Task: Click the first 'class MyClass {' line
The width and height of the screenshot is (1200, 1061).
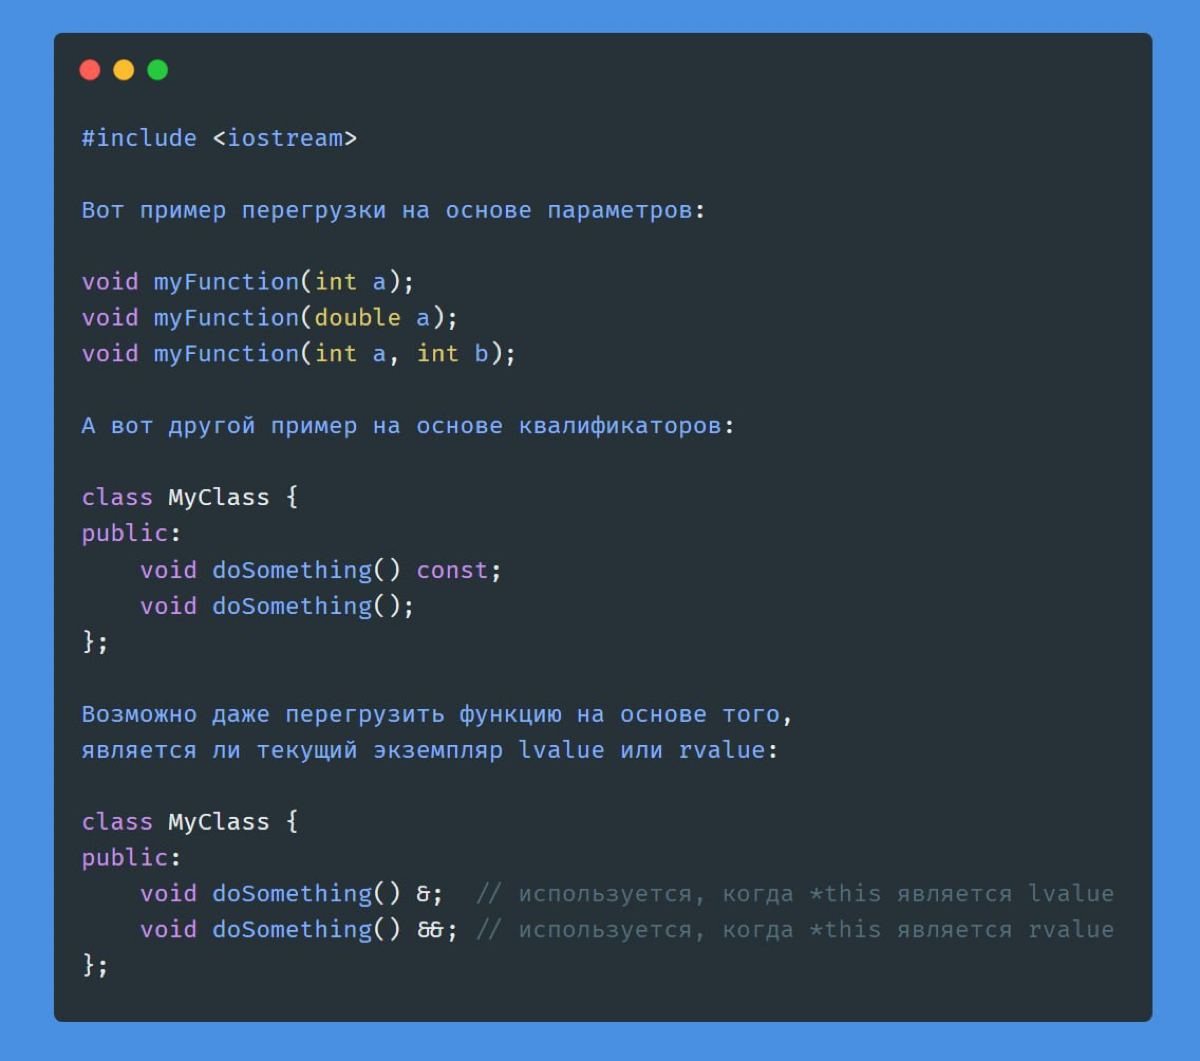Action: (190, 498)
